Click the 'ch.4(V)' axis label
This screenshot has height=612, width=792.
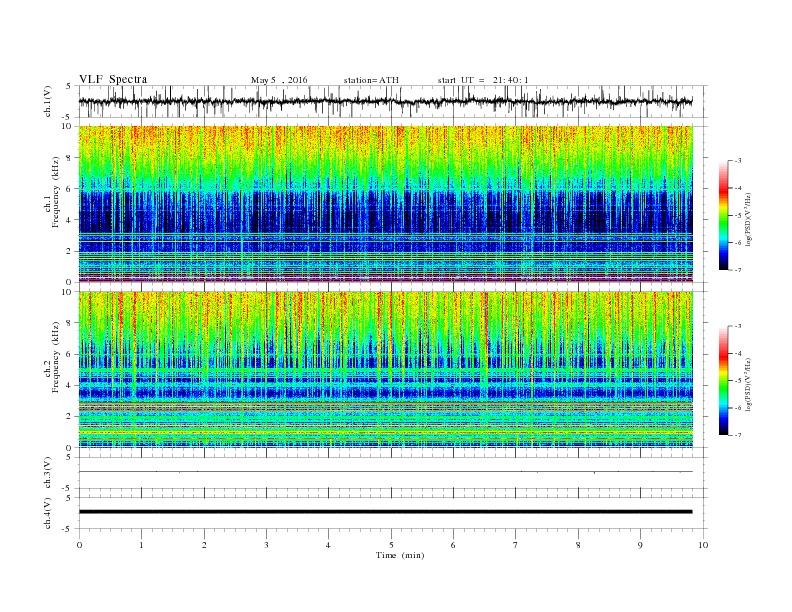[x=48, y=513]
